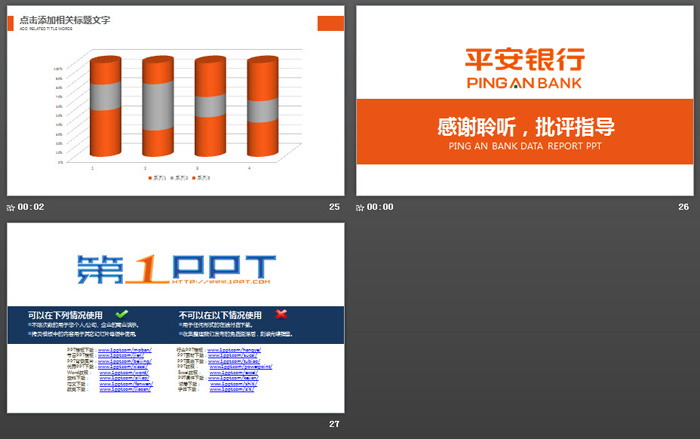Click the orange Ping An Bank Chinese logo
The width and height of the screenshot is (700, 439).
coord(526,58)
